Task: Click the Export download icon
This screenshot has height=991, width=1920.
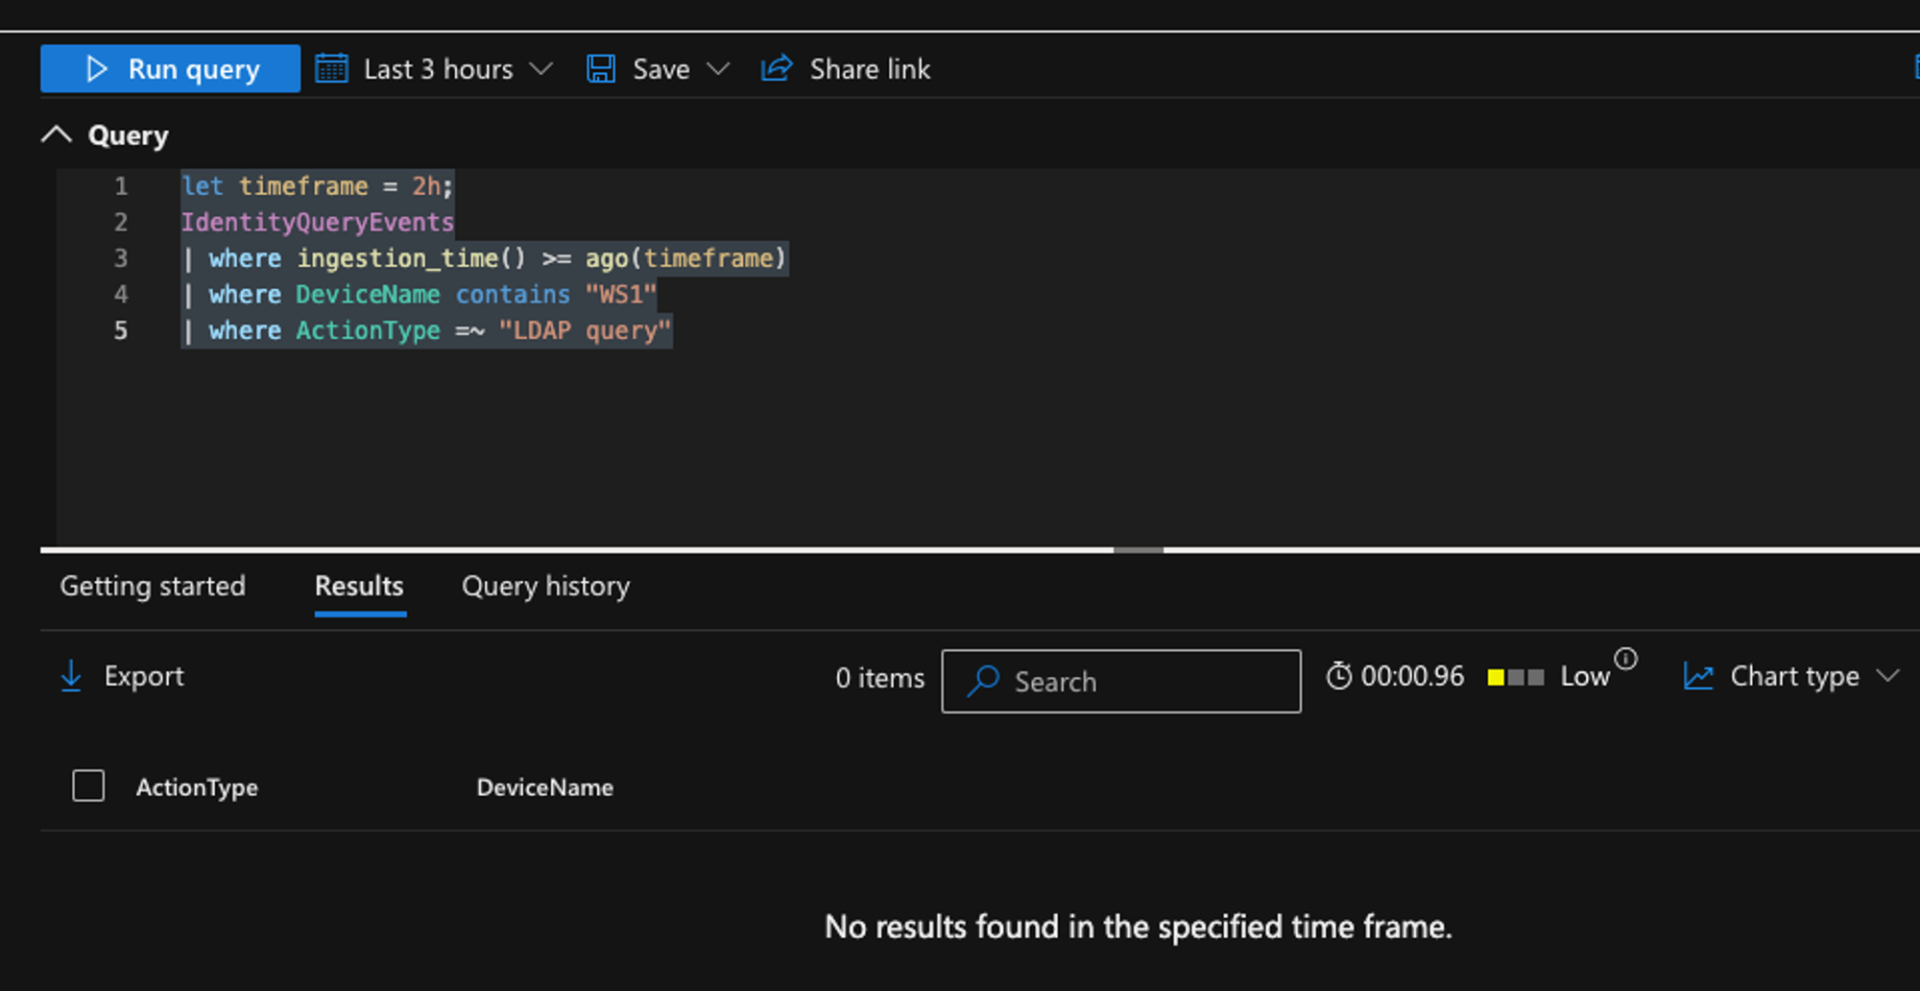Action: [x=70, y=676]
